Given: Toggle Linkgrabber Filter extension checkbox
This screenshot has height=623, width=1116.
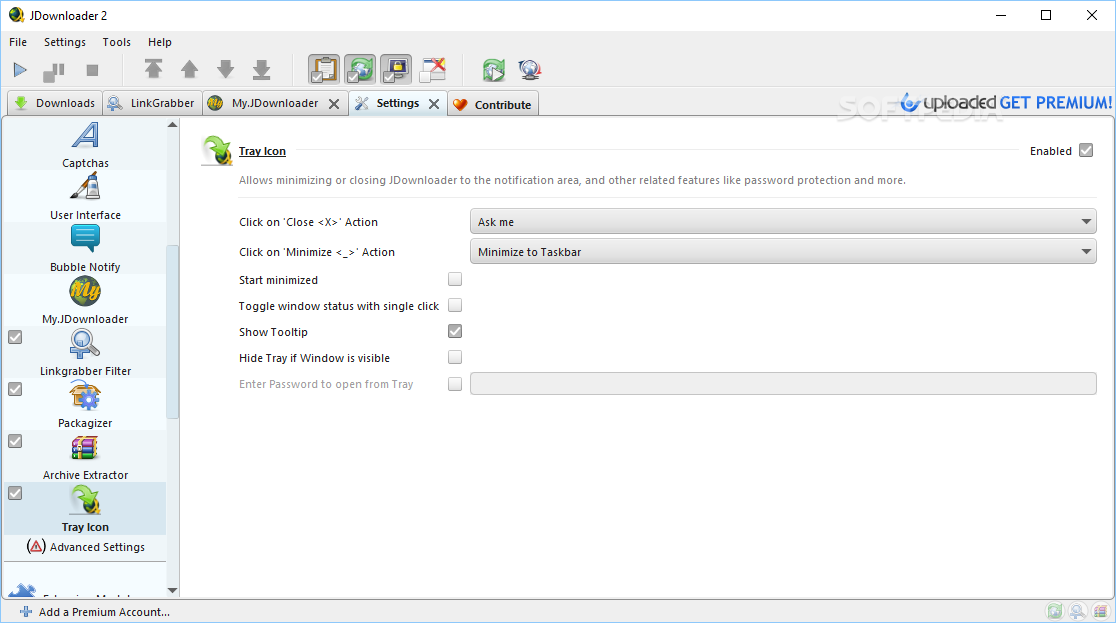Looking at the screenshot, I should click(x=15, y=337).
